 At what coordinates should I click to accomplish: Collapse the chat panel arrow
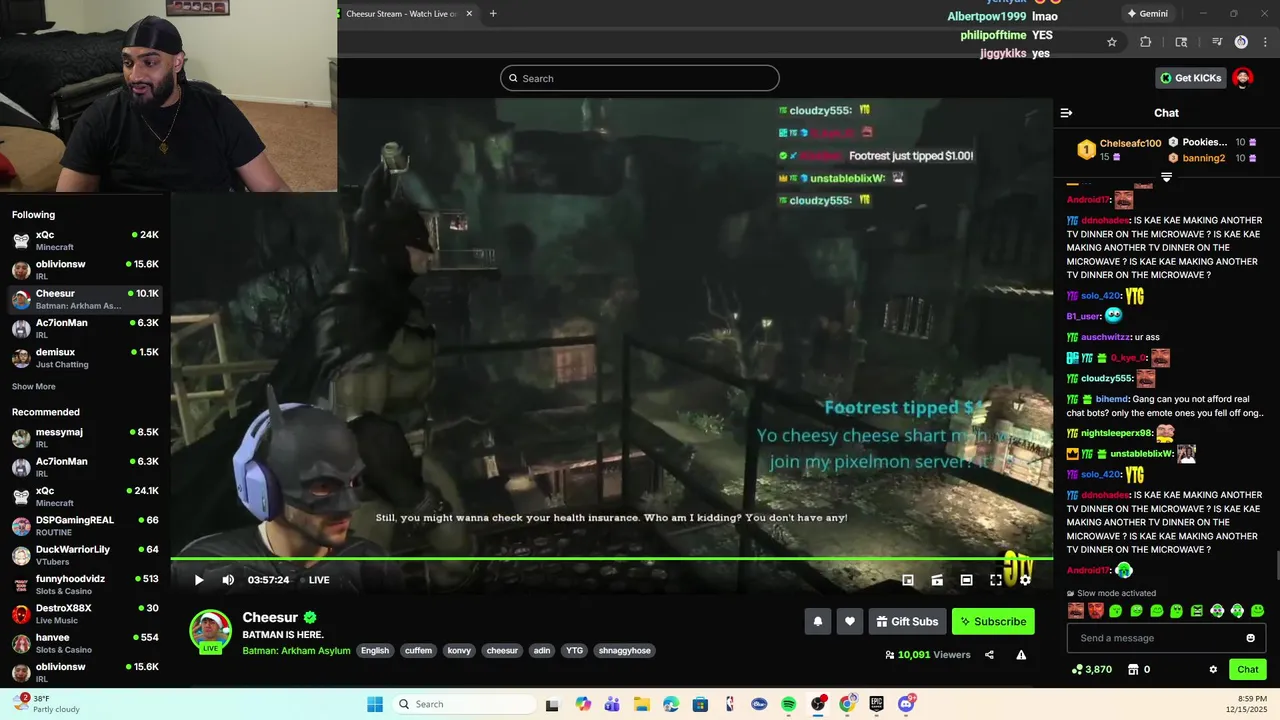[1066, 113]
